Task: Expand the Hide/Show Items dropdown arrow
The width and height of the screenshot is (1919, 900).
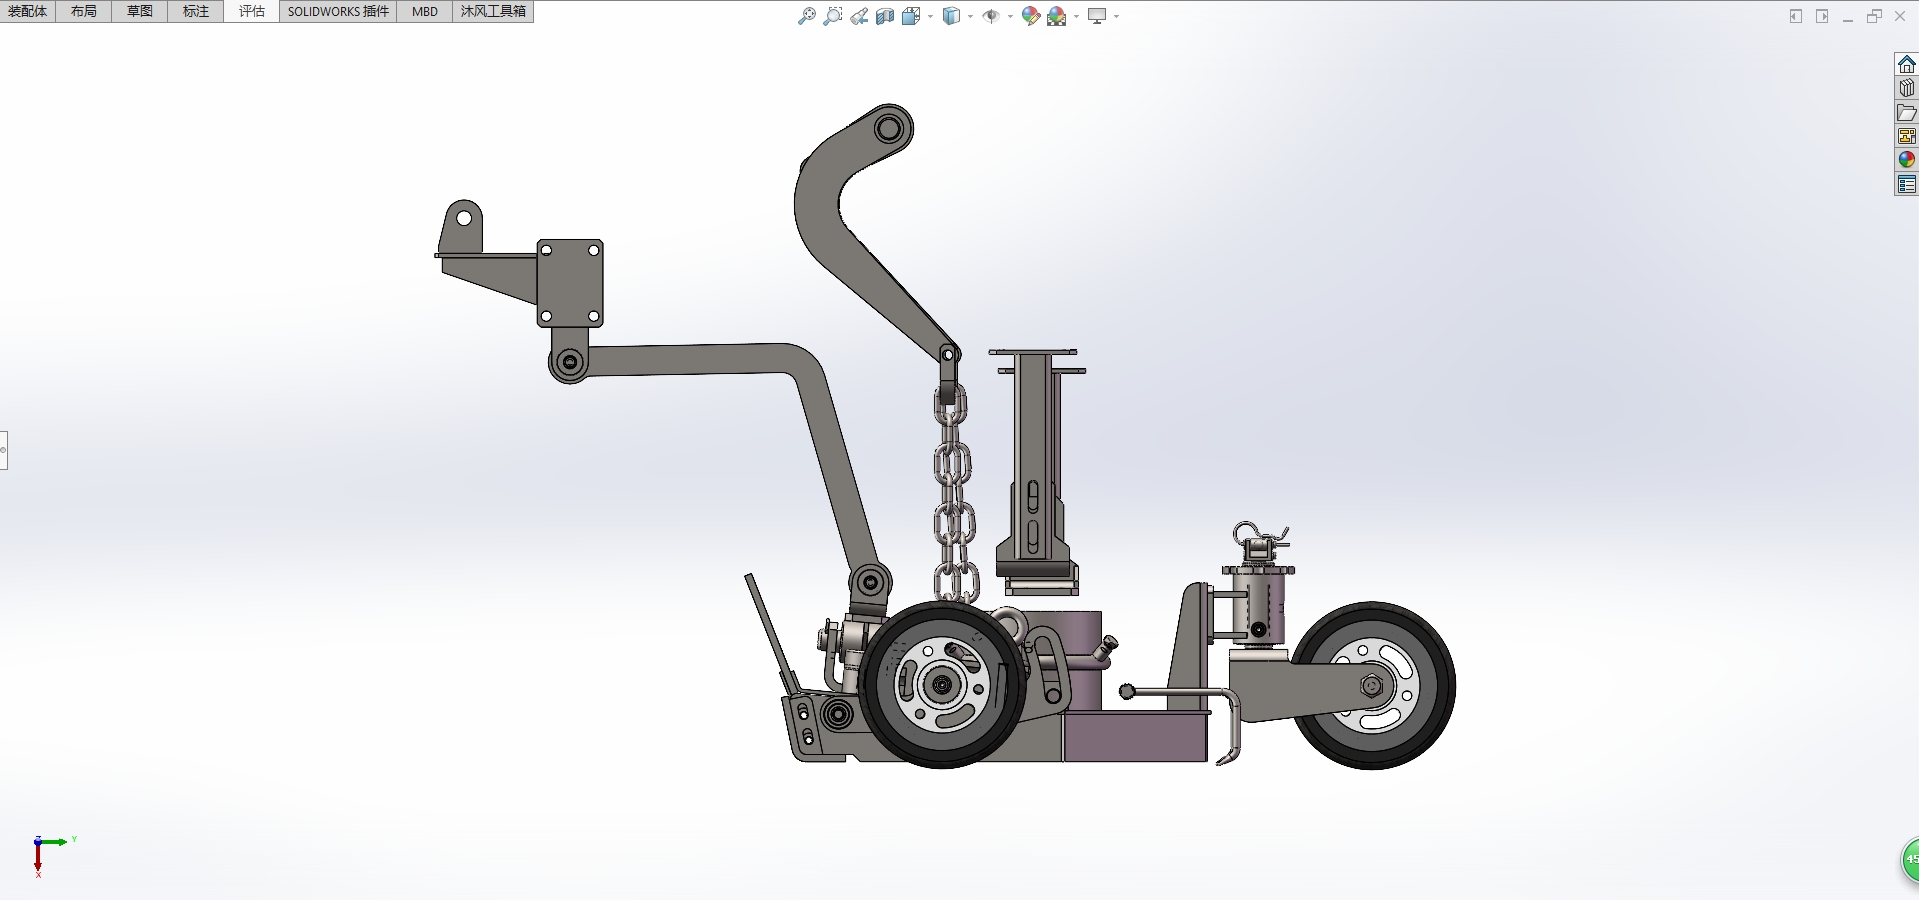Action: click(1011, 16)
